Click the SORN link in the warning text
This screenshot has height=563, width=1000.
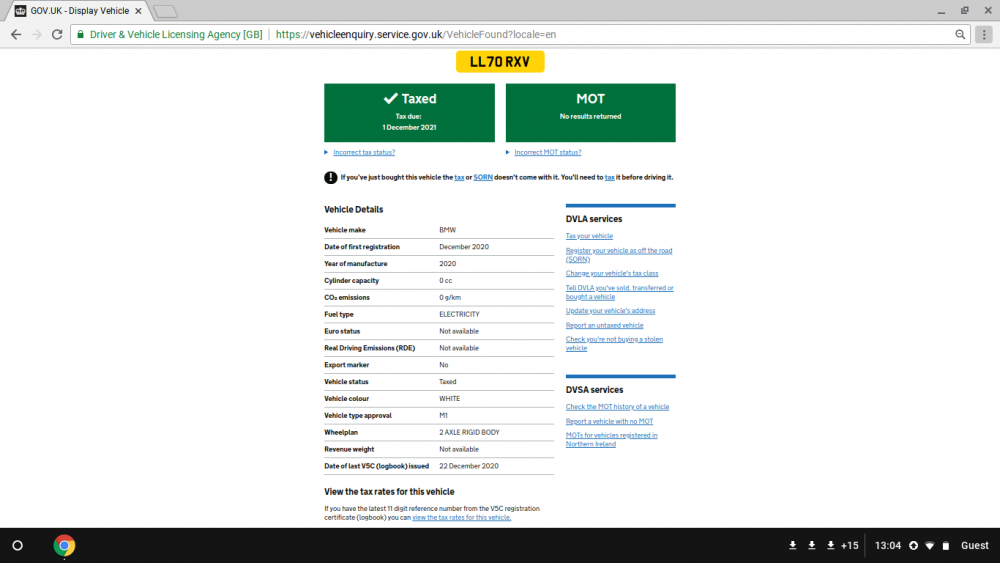point(483,177)
